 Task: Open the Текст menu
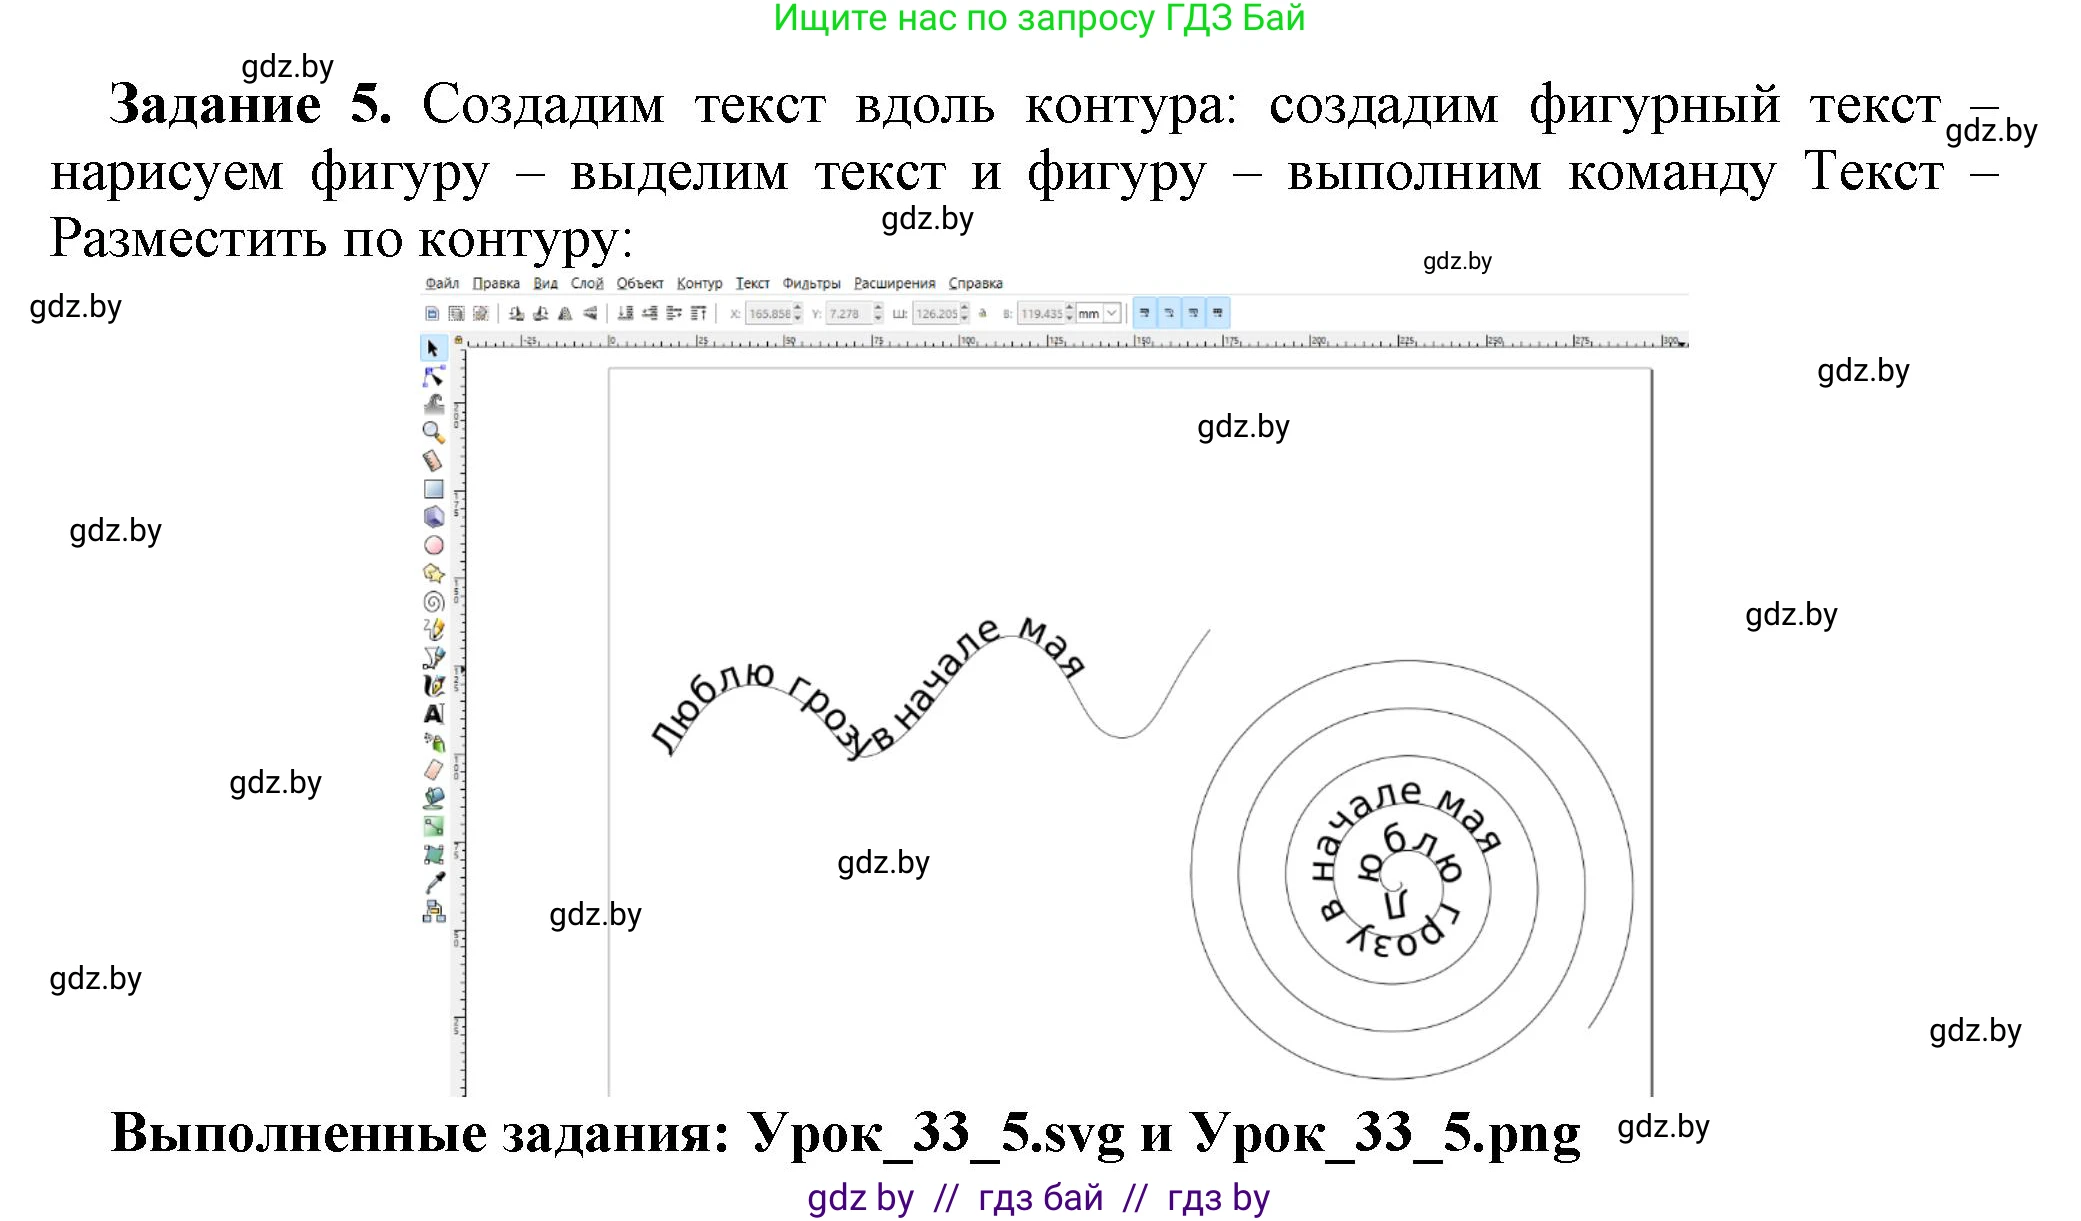755,283
